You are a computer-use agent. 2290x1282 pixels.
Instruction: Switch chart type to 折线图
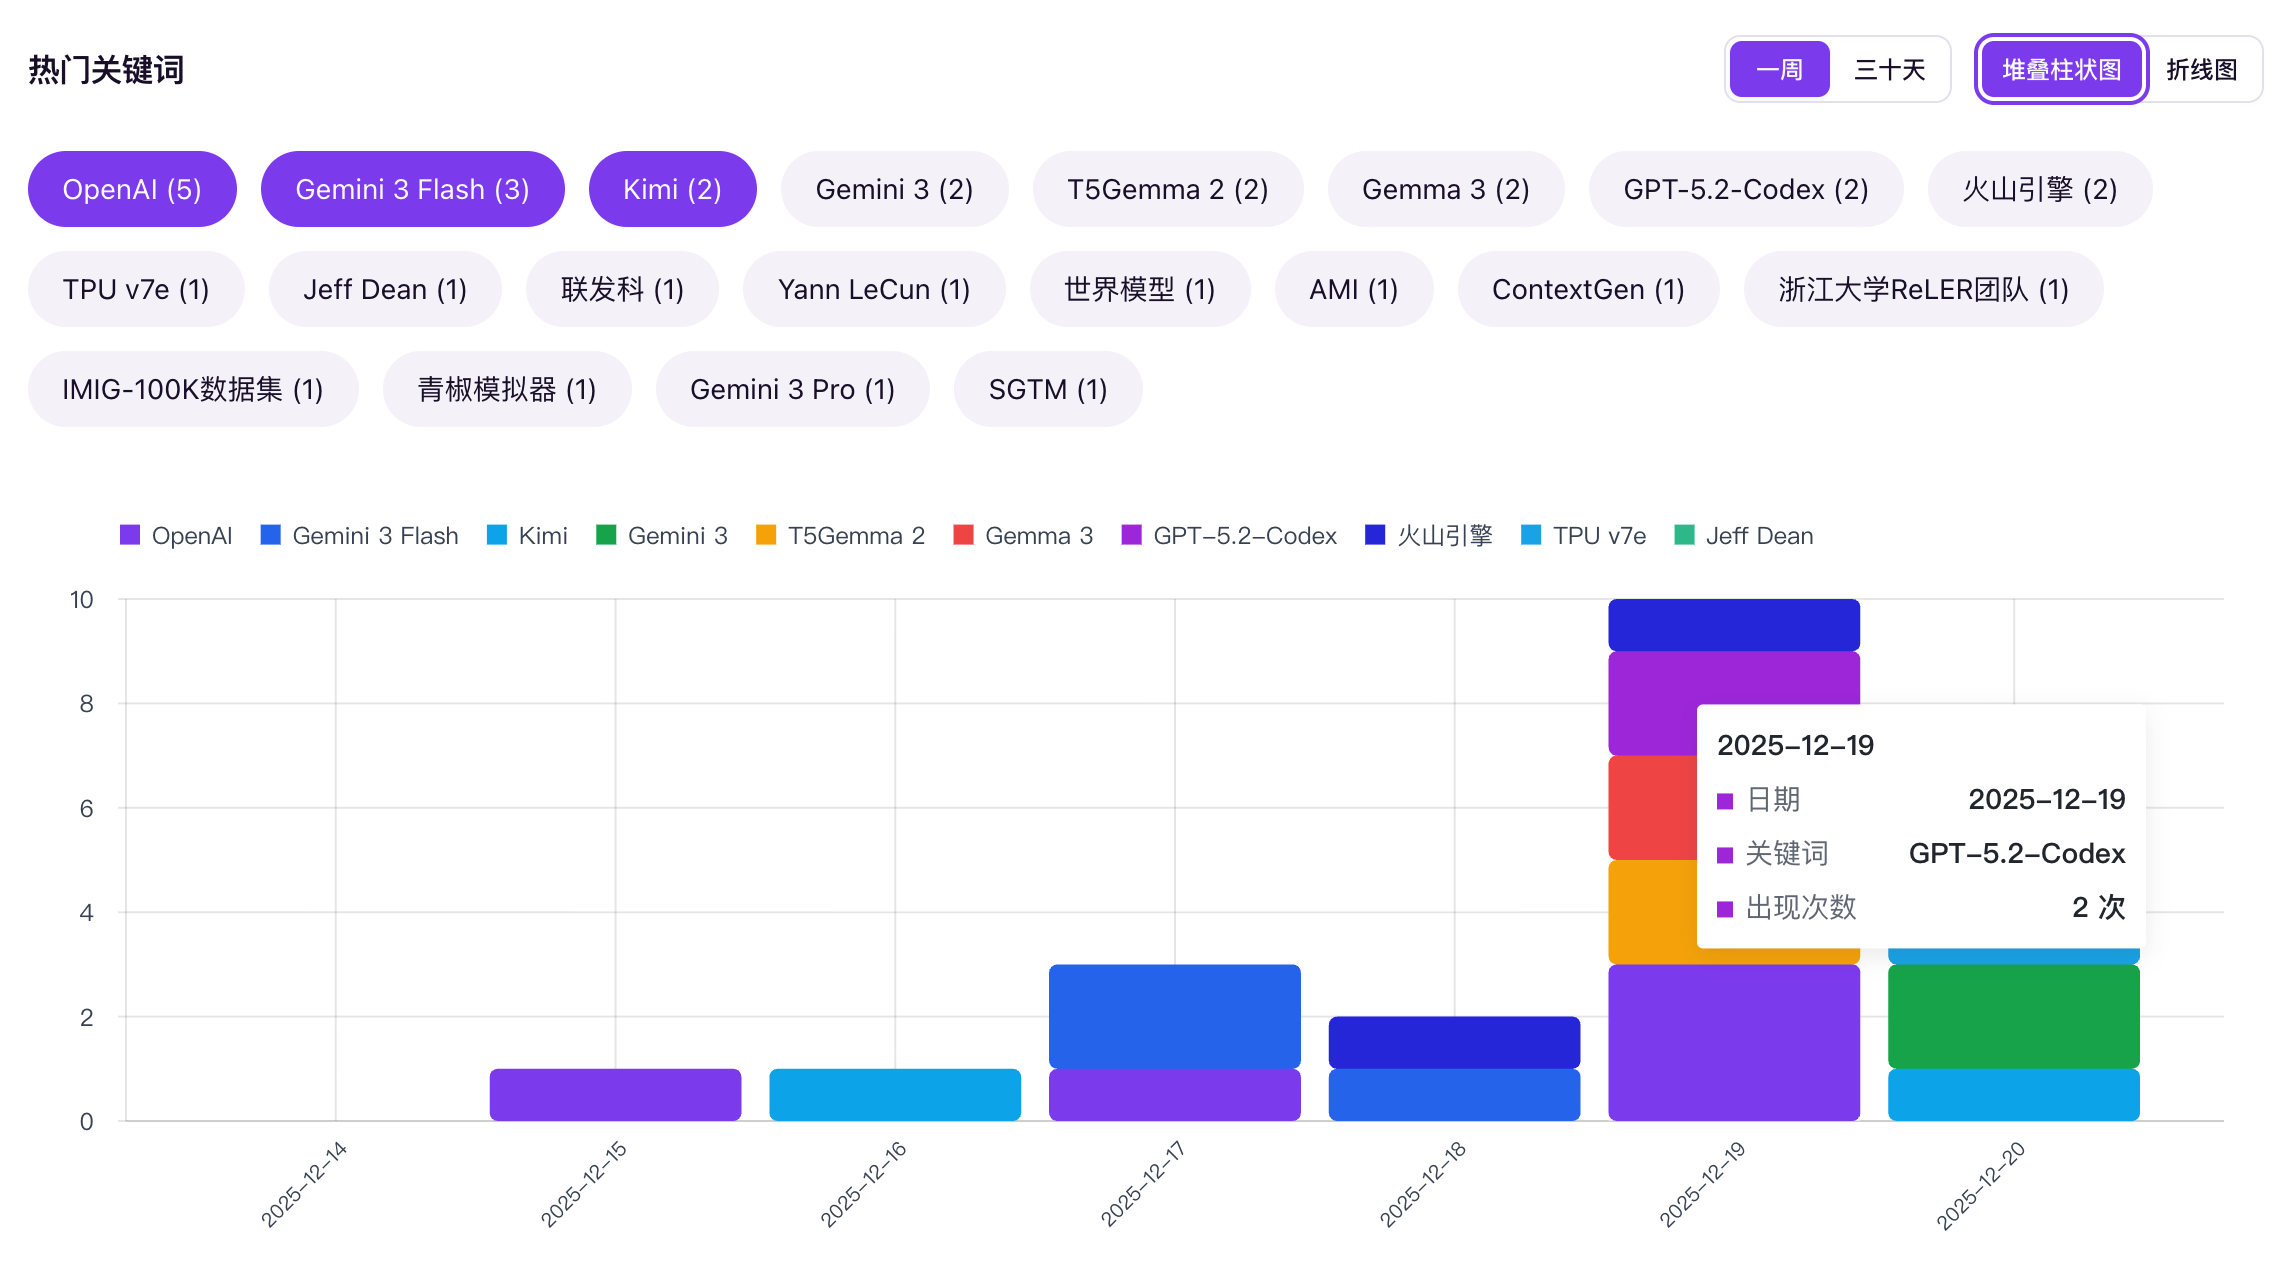click(x=2201, y=70)
